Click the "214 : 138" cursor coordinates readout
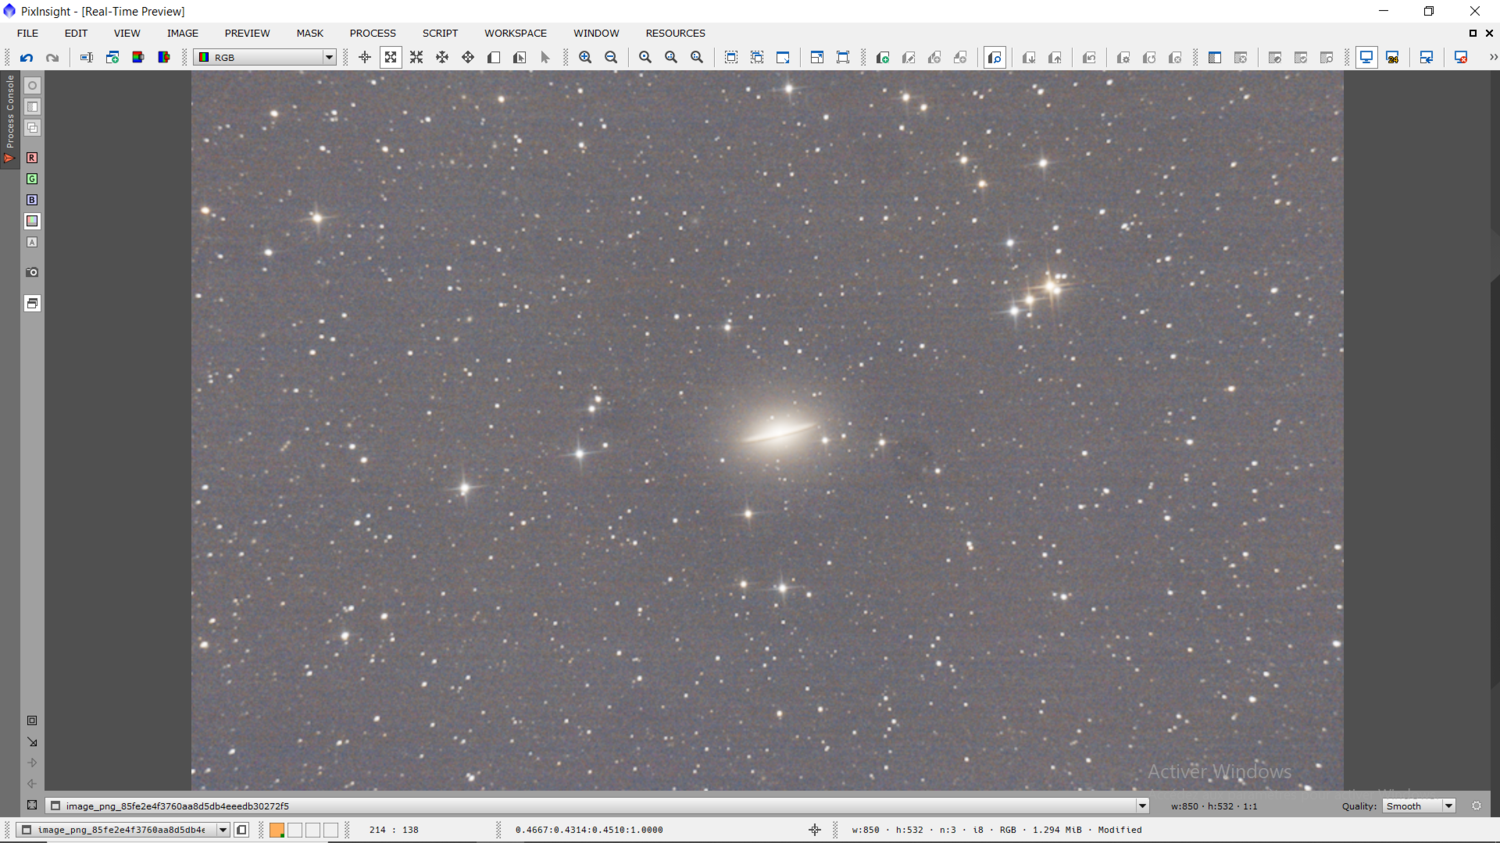This screenshot has height=843, width=1500. tap(394, 830)
